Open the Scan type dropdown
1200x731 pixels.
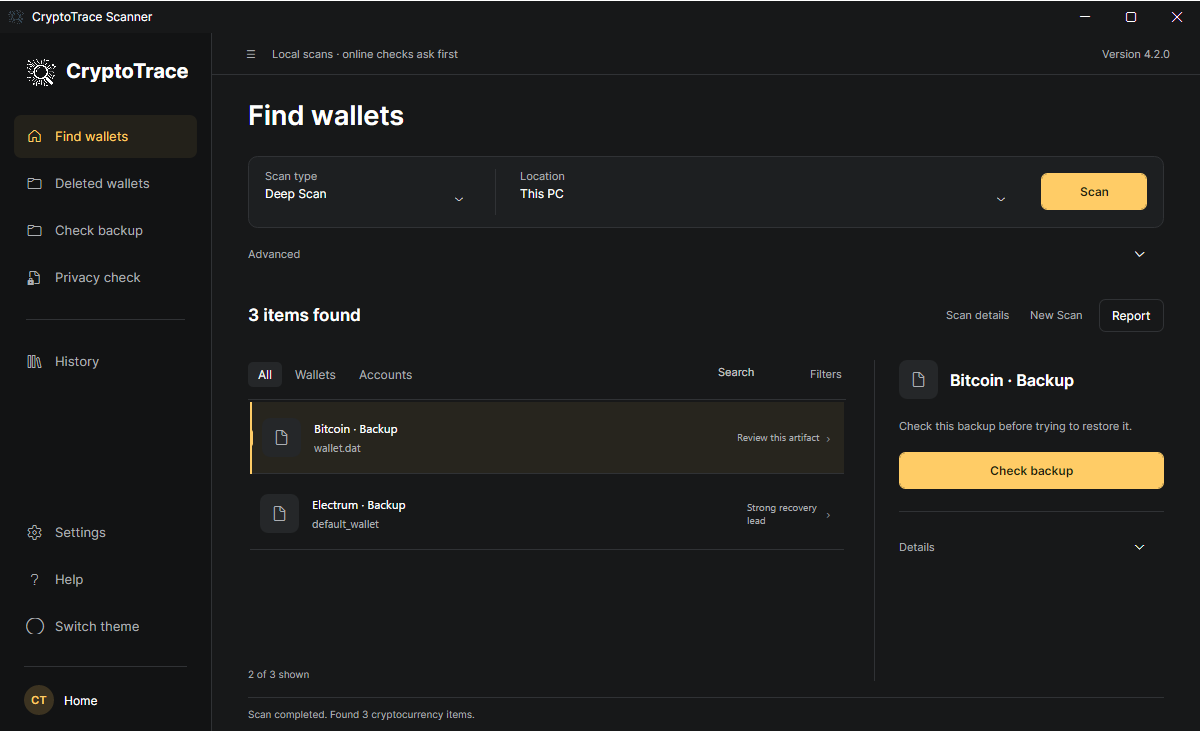click(x=365, y=191)
